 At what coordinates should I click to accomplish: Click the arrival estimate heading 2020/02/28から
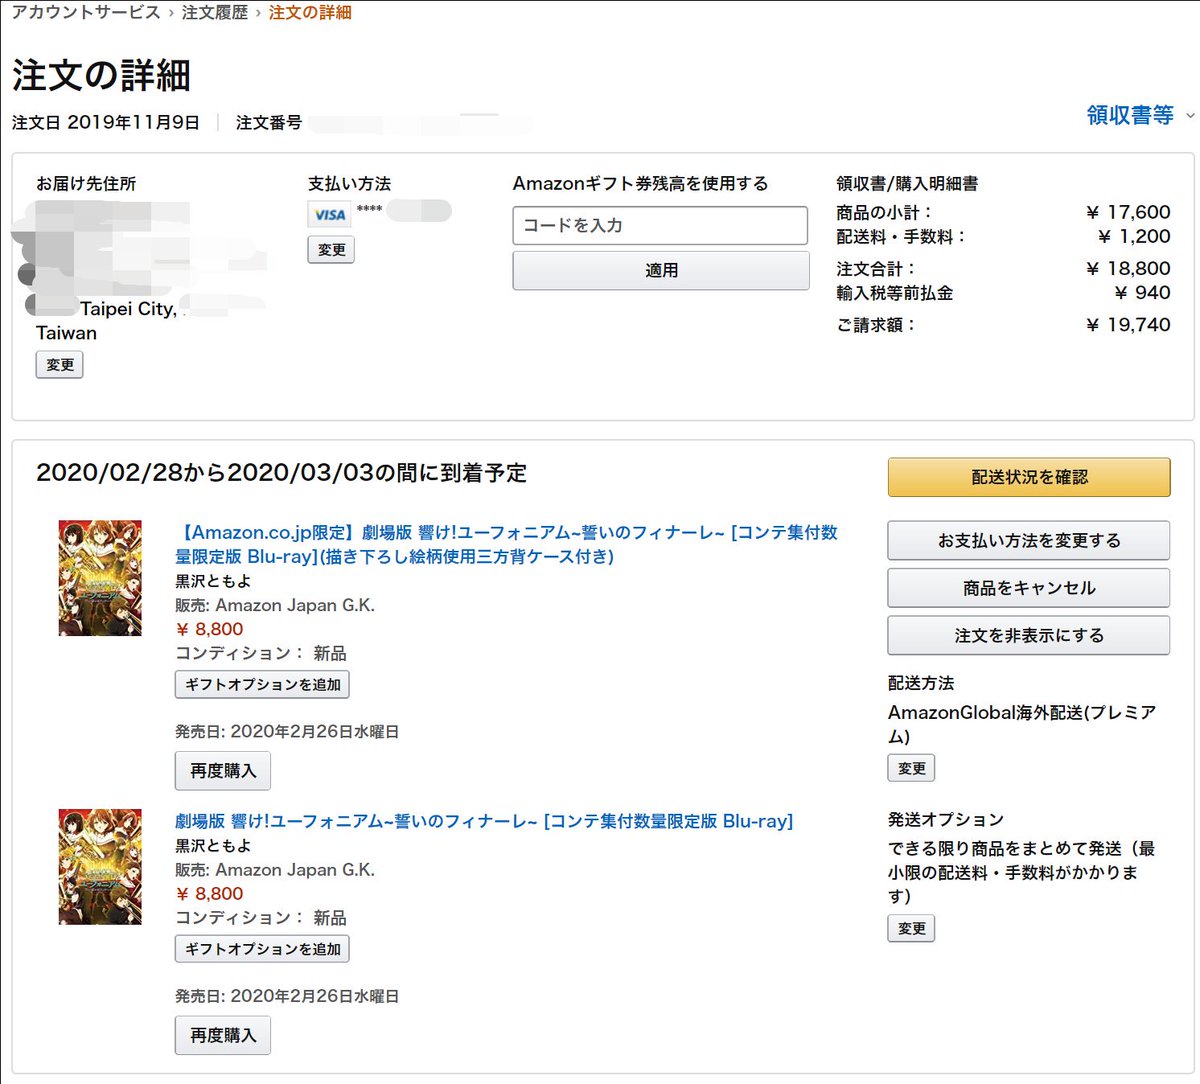pos(281,472)
